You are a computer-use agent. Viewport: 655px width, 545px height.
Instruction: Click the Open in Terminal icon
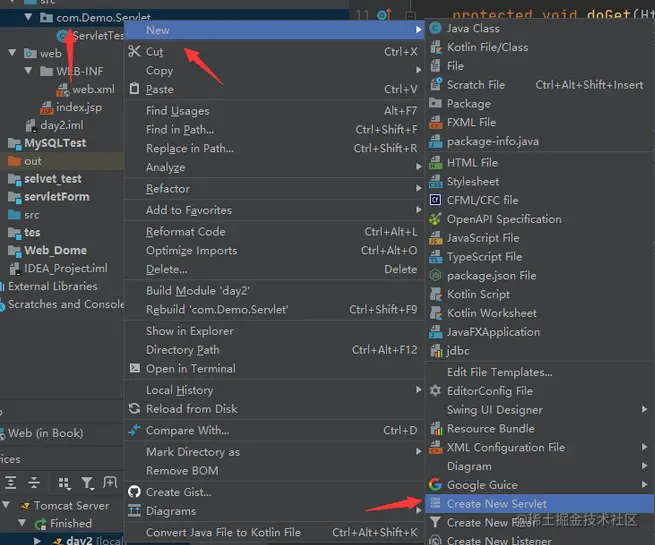pos(135,368)
